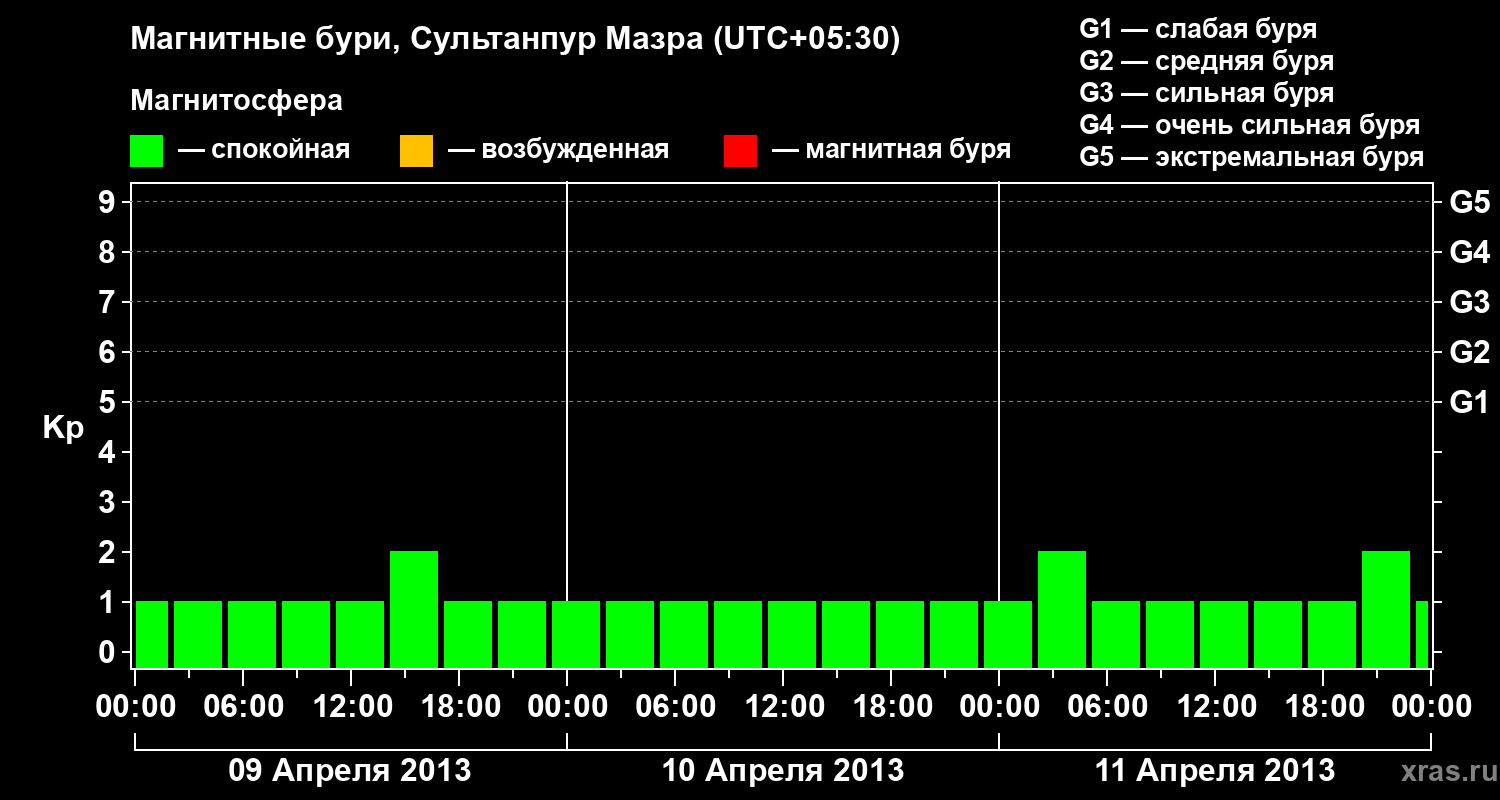Click the 12:00 time label of 11 April
This screenshot has height=800, width=1500.
coord(1215,708)
